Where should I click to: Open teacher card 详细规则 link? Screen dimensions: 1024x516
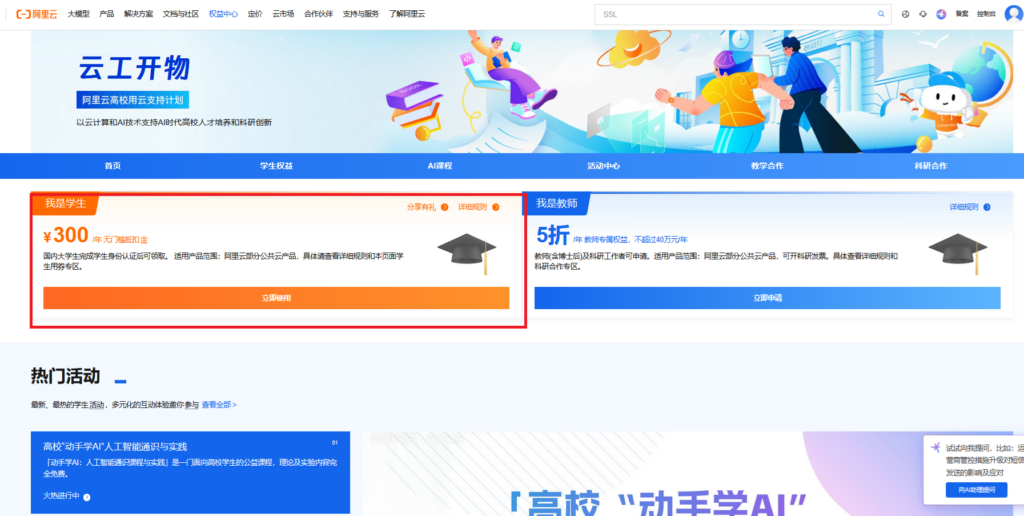[x=964, y=207]
